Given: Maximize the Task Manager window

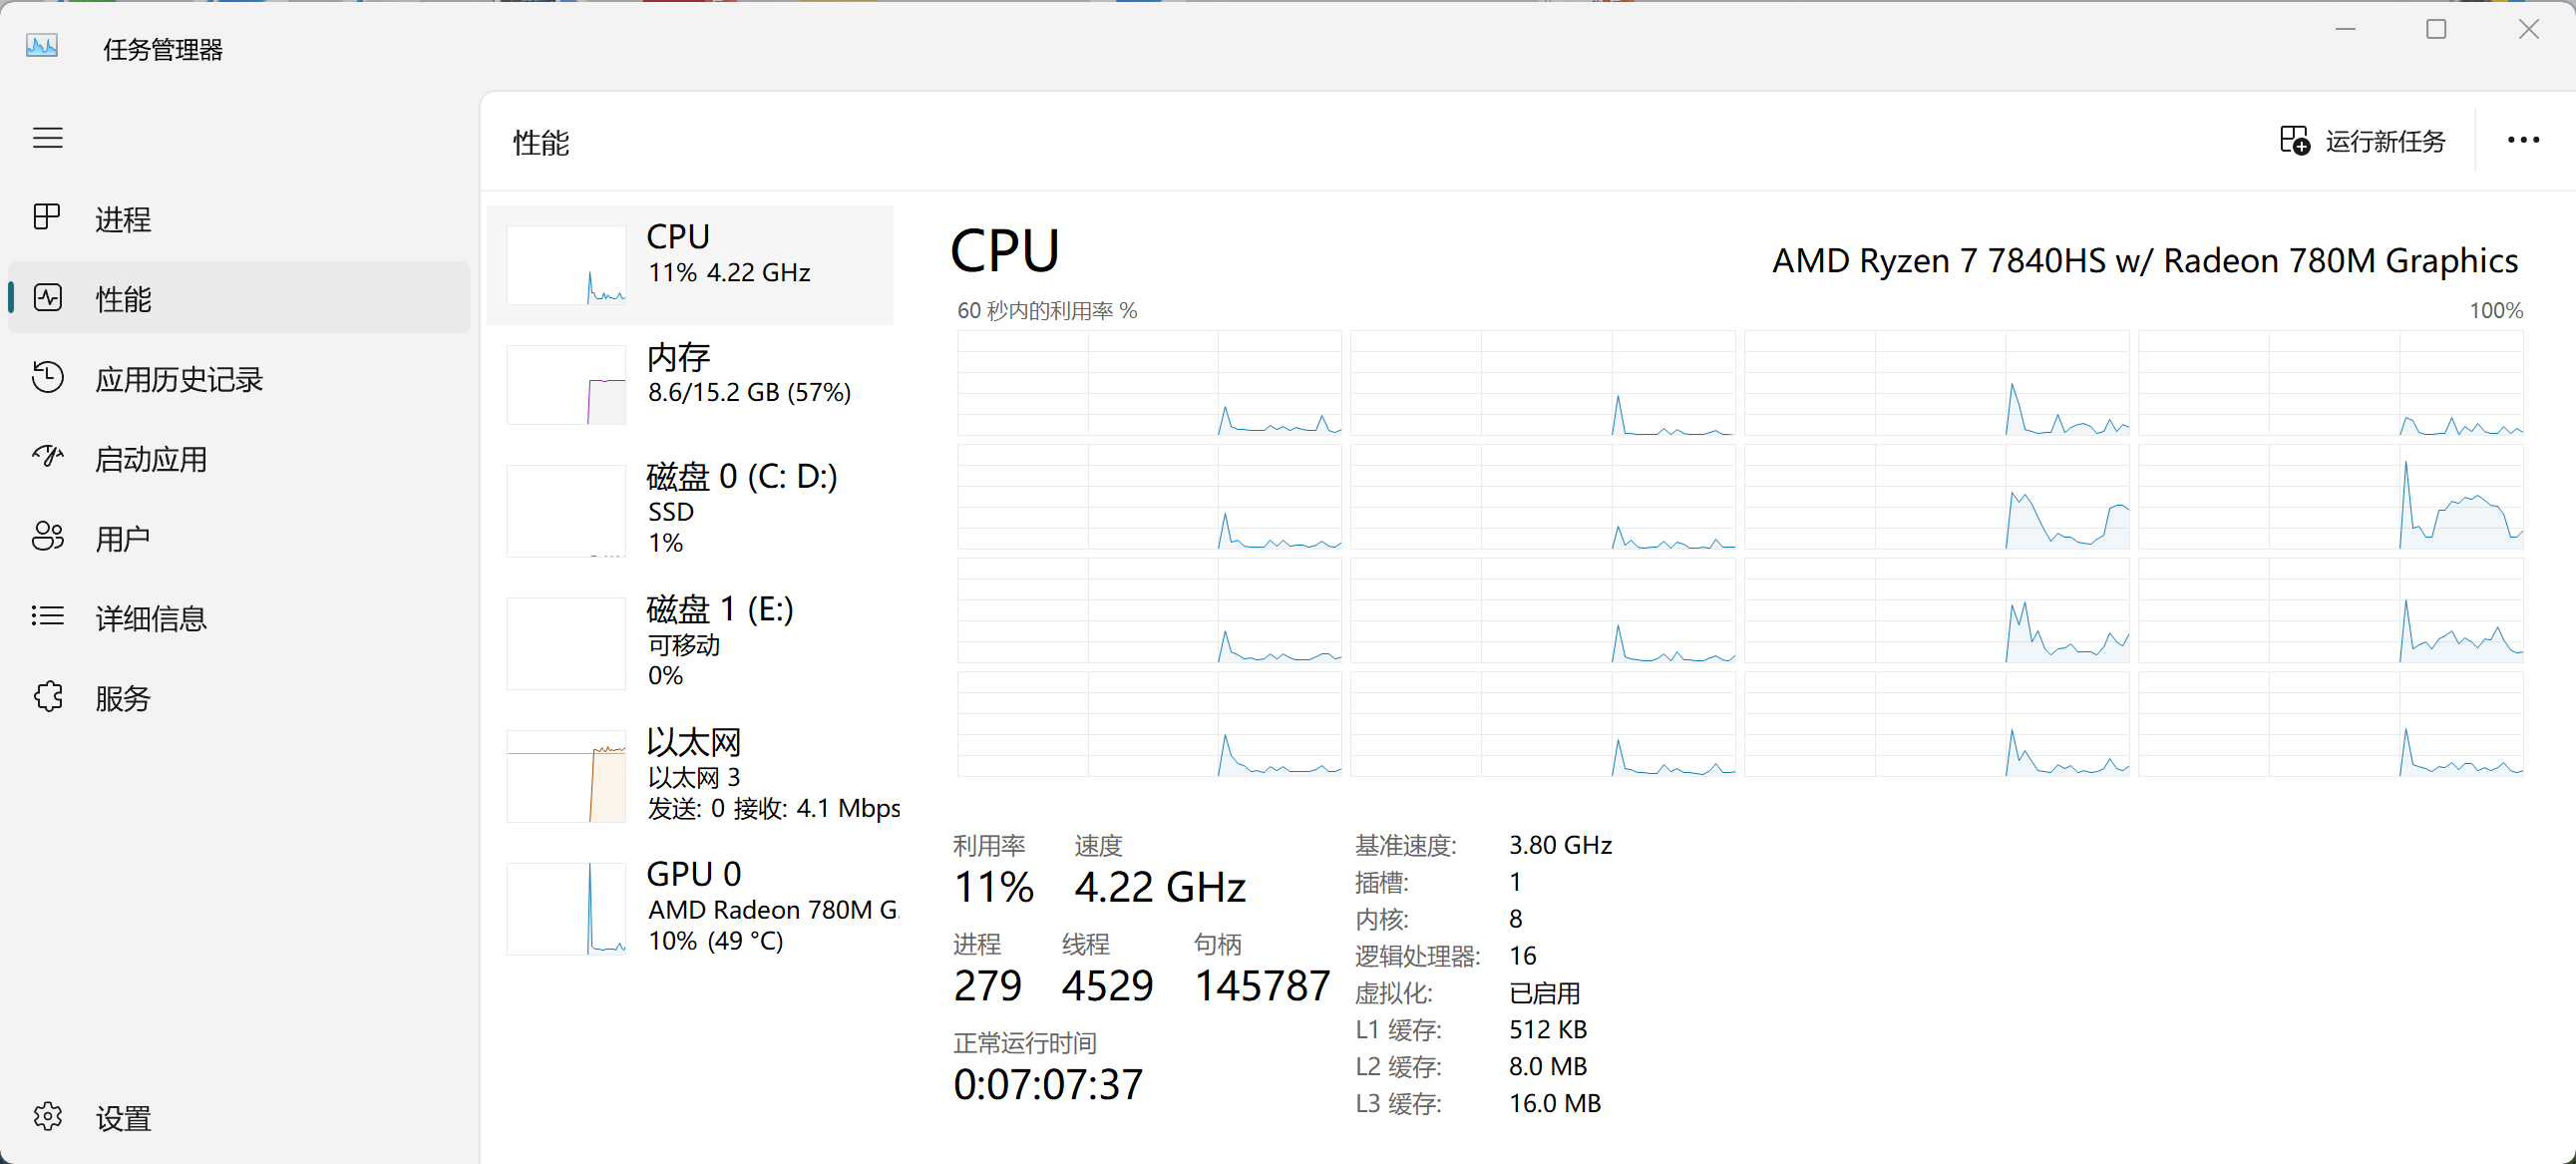Looking at the screenshot, I should [x=2436, y=30].
